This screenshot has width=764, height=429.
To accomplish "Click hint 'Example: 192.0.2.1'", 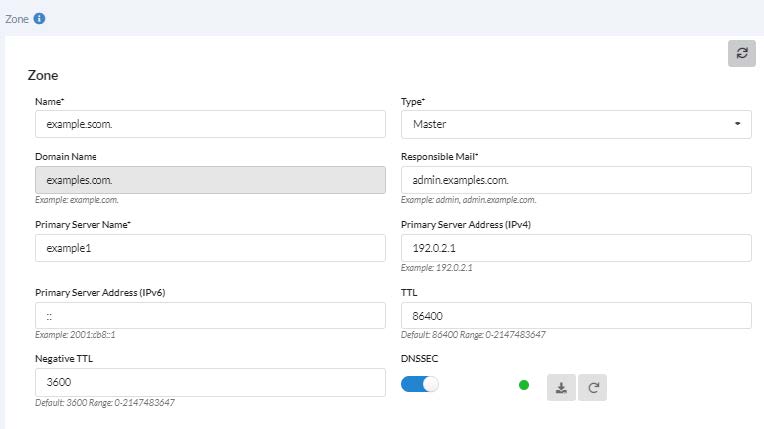I will tap(437, 268).
